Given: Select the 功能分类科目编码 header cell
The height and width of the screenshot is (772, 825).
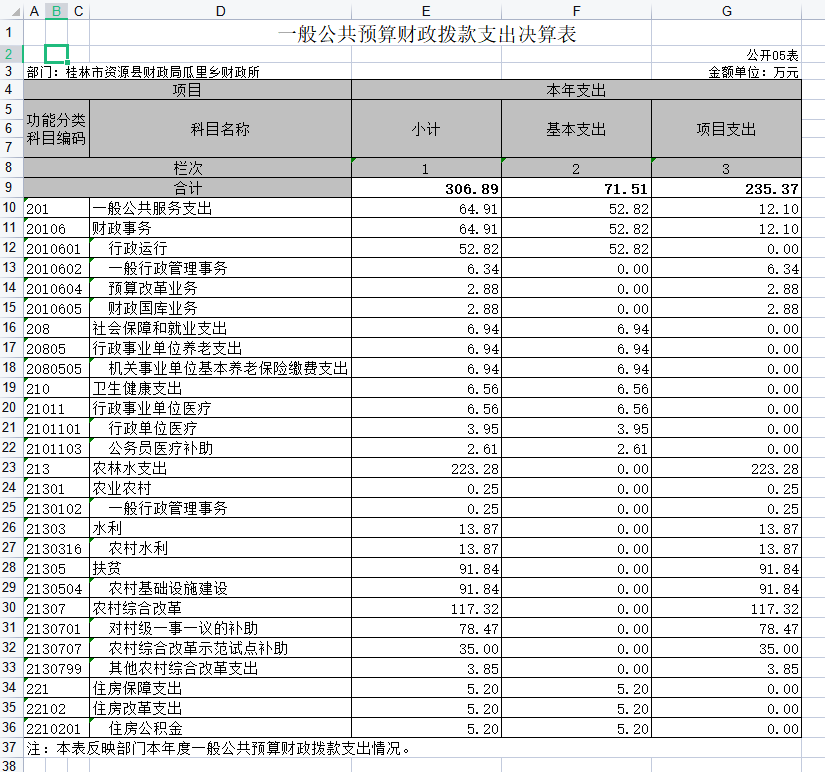Looking at the screenshot, I should point(56,129).
